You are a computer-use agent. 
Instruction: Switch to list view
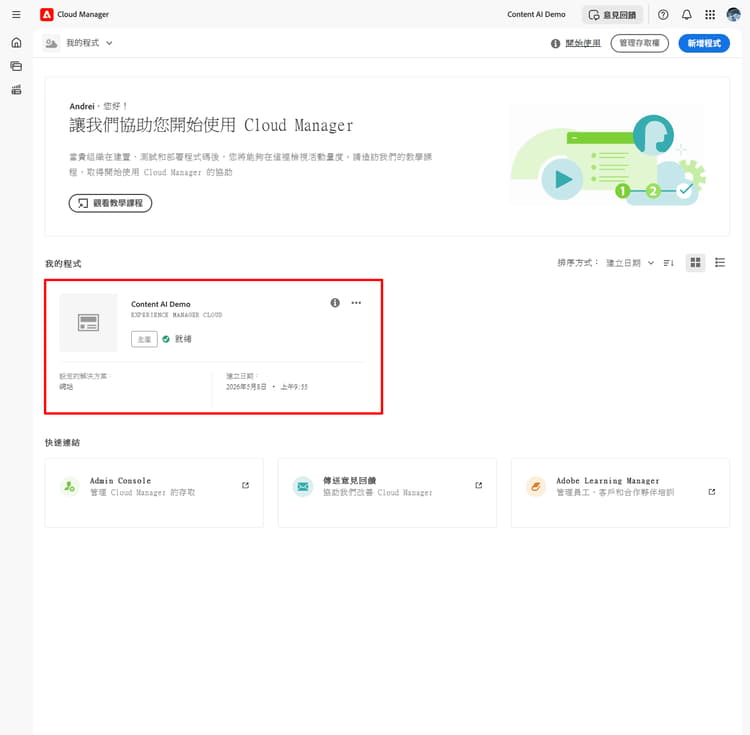point(720,263)
